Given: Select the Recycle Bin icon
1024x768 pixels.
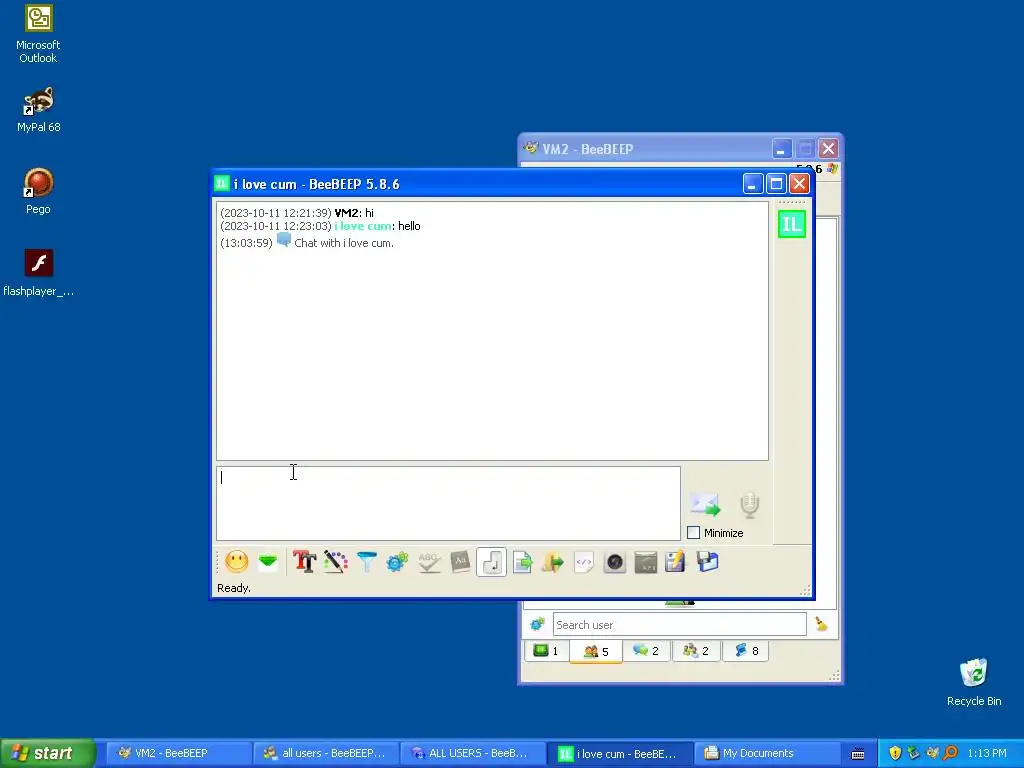Looking at the screenshot, I should pyautogui.click(x=974, y=682).
